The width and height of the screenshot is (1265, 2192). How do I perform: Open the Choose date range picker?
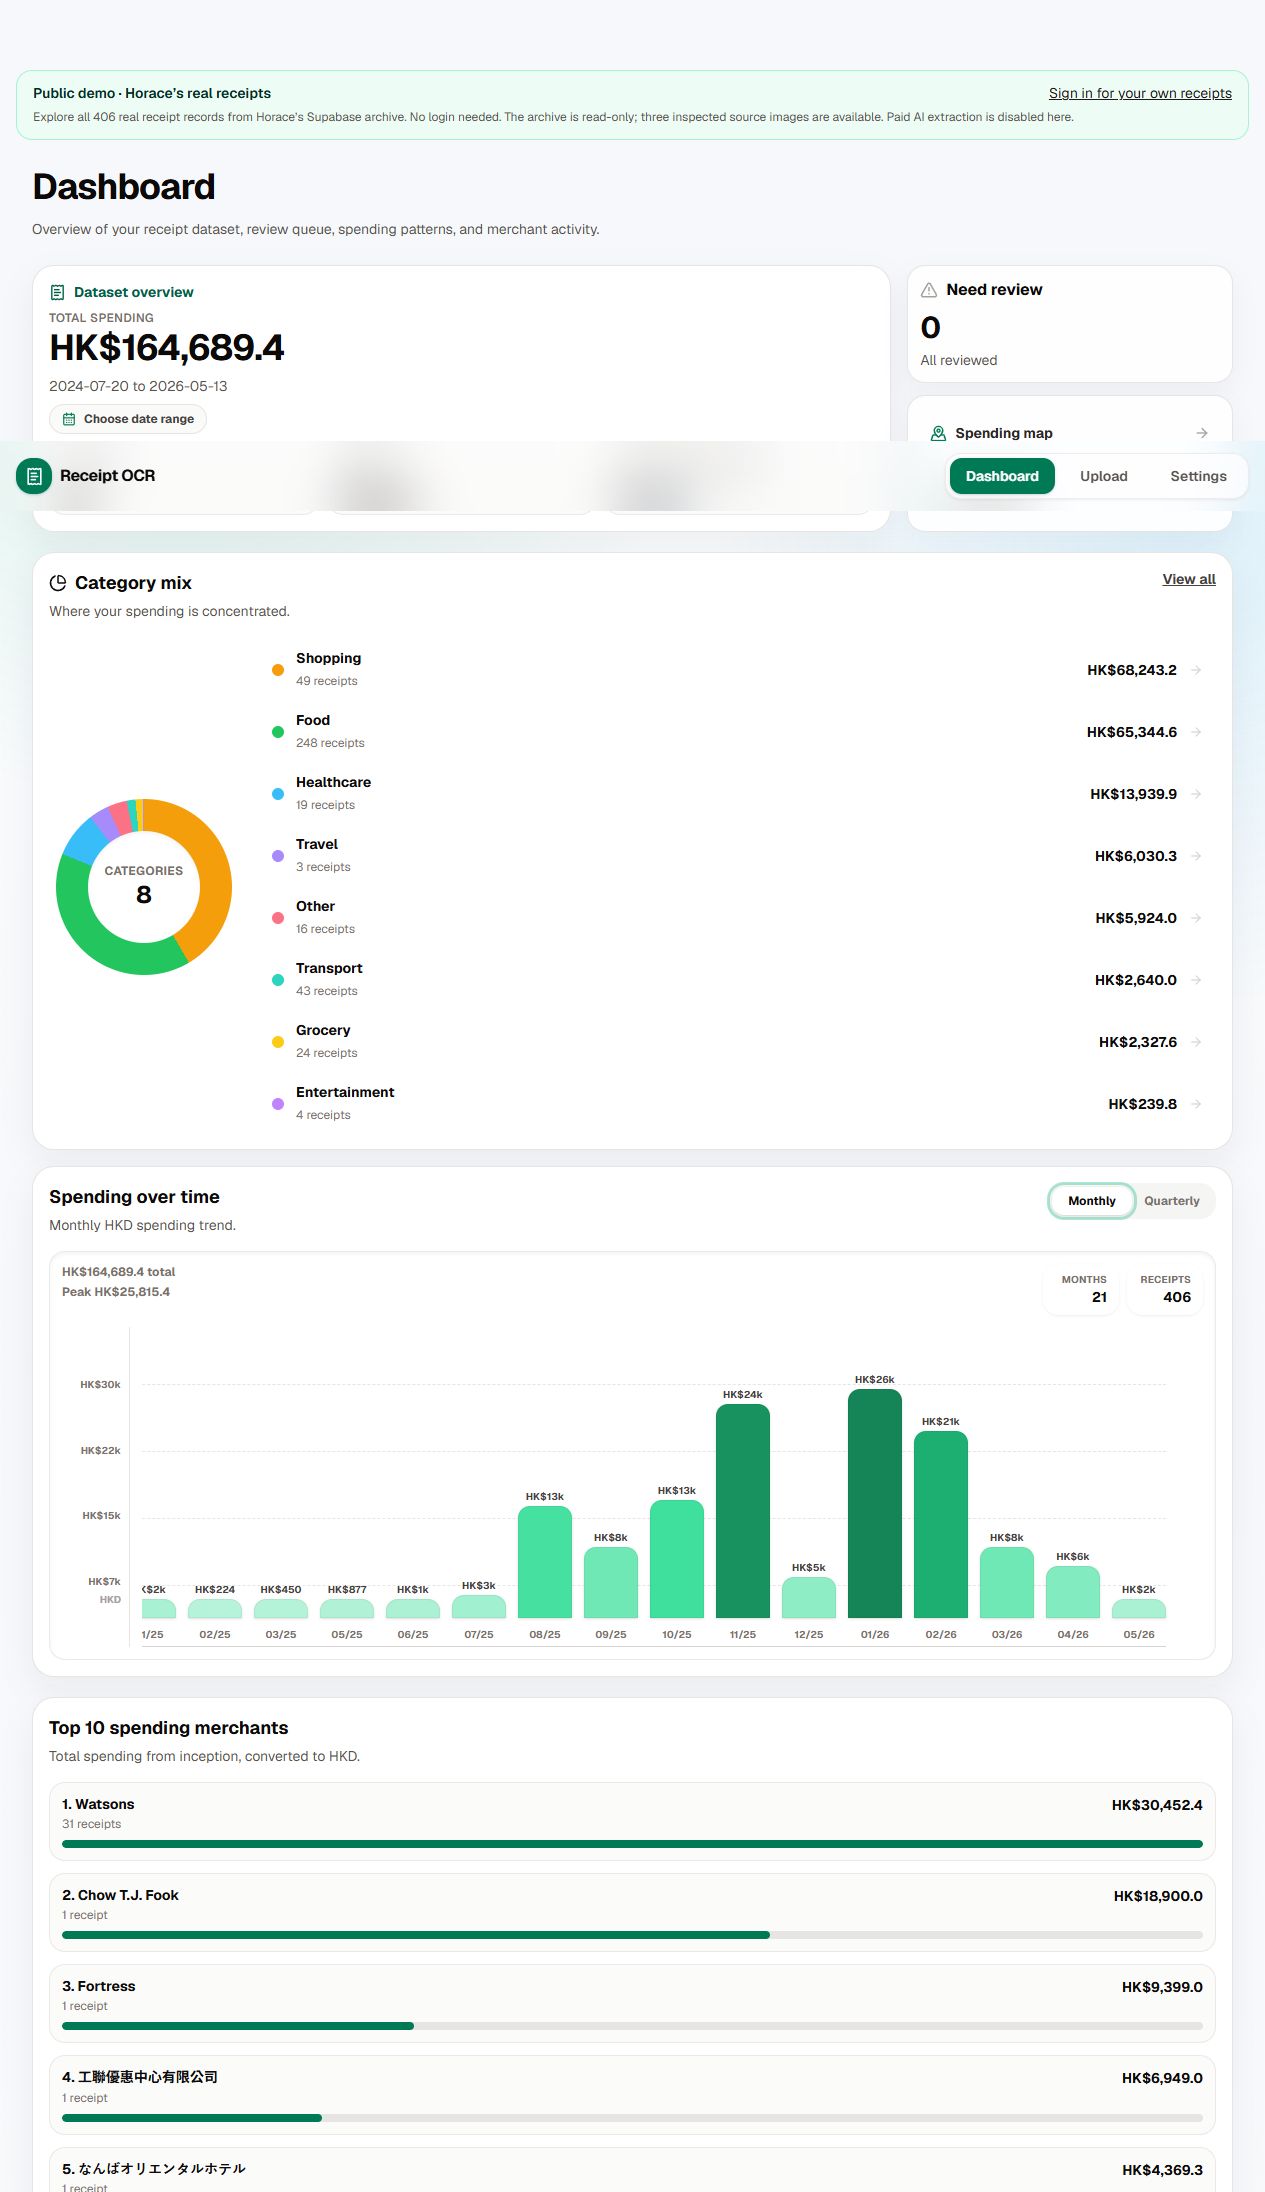128,419
